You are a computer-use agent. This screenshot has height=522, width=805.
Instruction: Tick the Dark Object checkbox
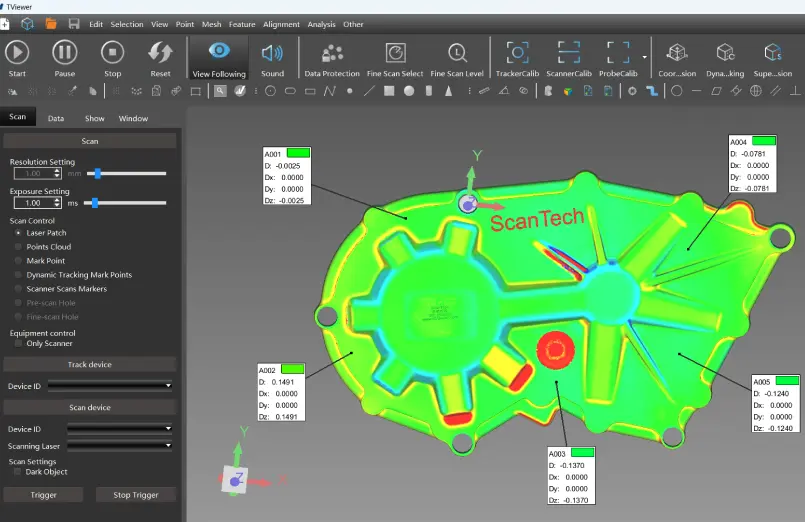(18, 472)
